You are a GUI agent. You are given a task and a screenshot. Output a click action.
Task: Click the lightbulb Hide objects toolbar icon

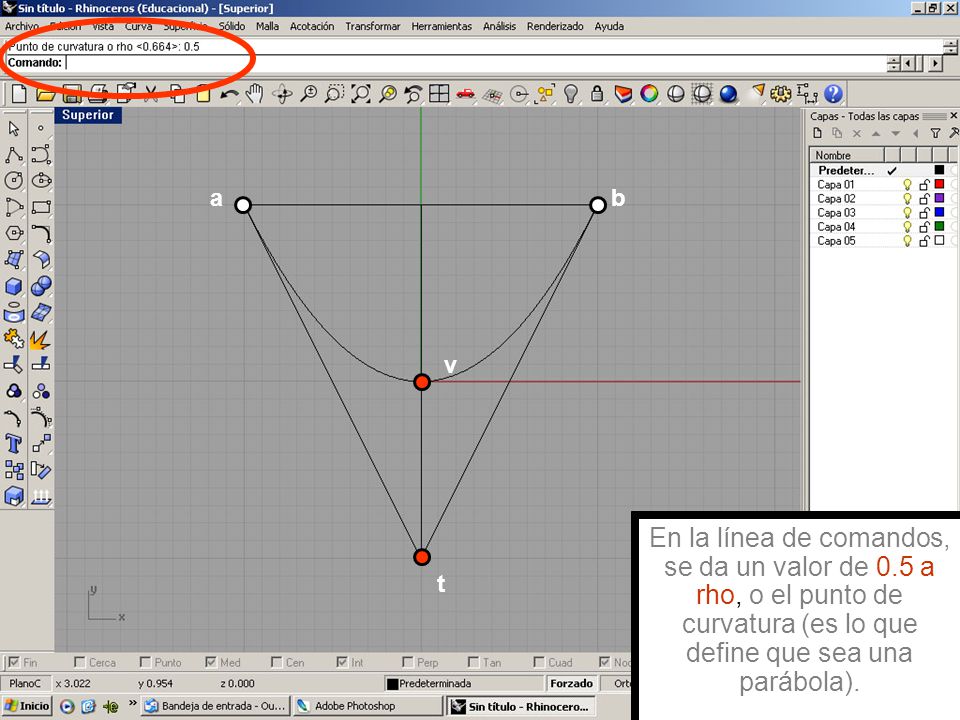point(571,94)
